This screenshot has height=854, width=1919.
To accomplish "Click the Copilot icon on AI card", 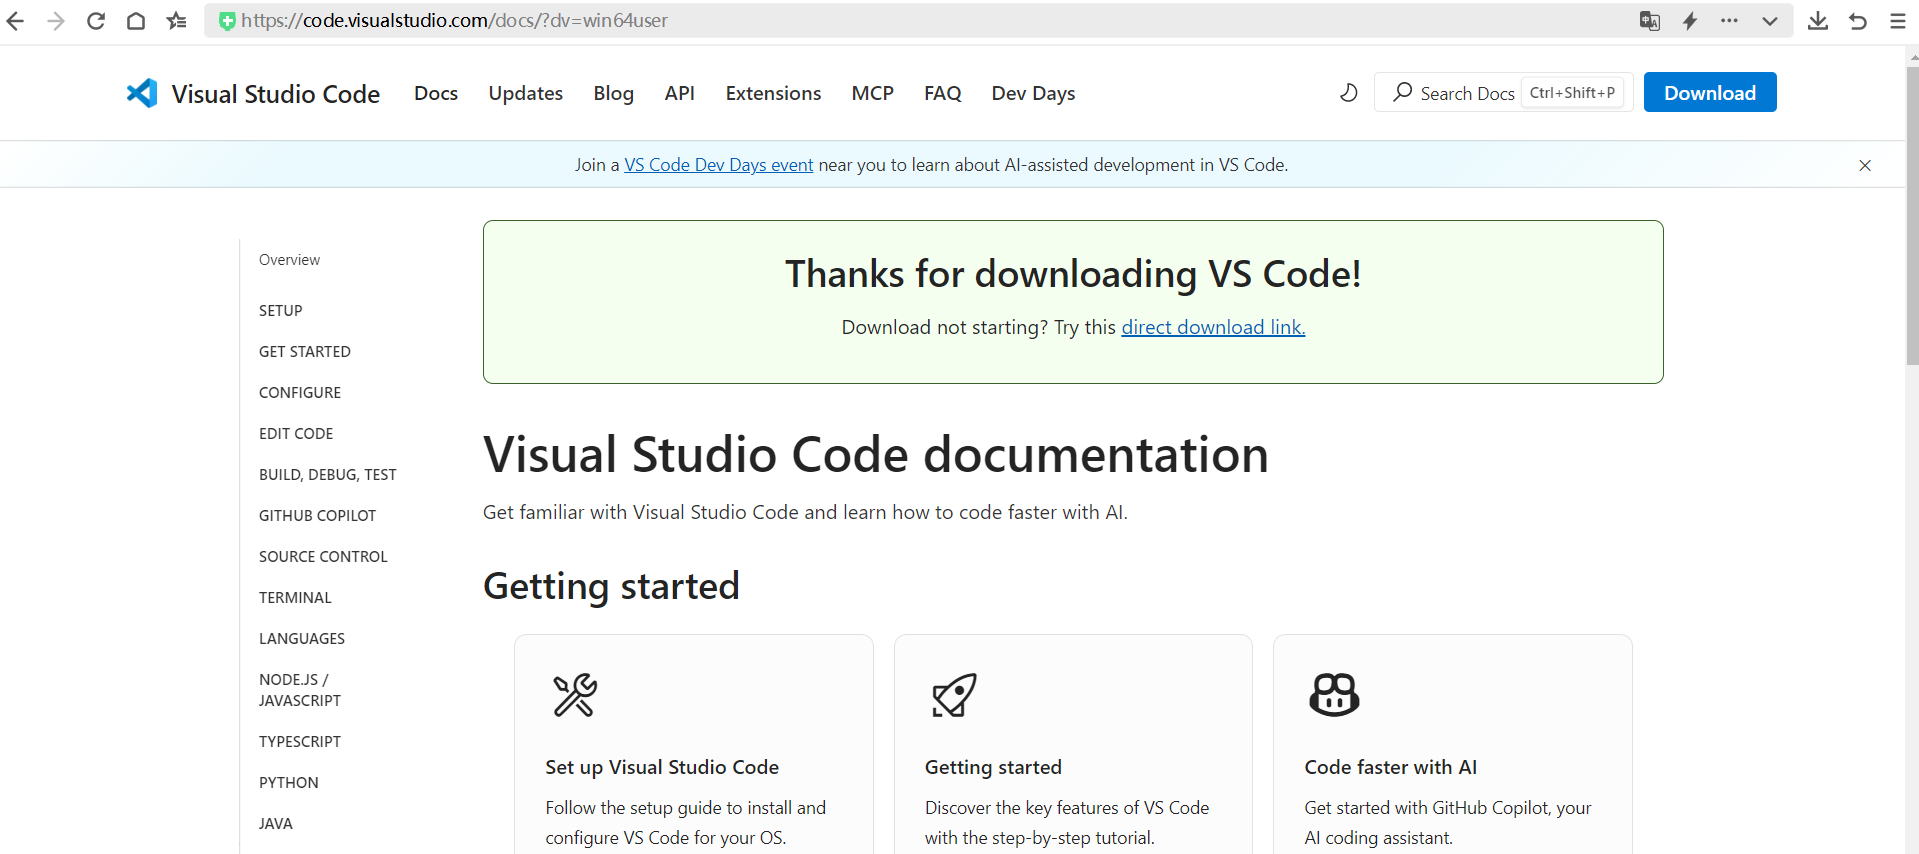I will click(x=1334, y=695).
